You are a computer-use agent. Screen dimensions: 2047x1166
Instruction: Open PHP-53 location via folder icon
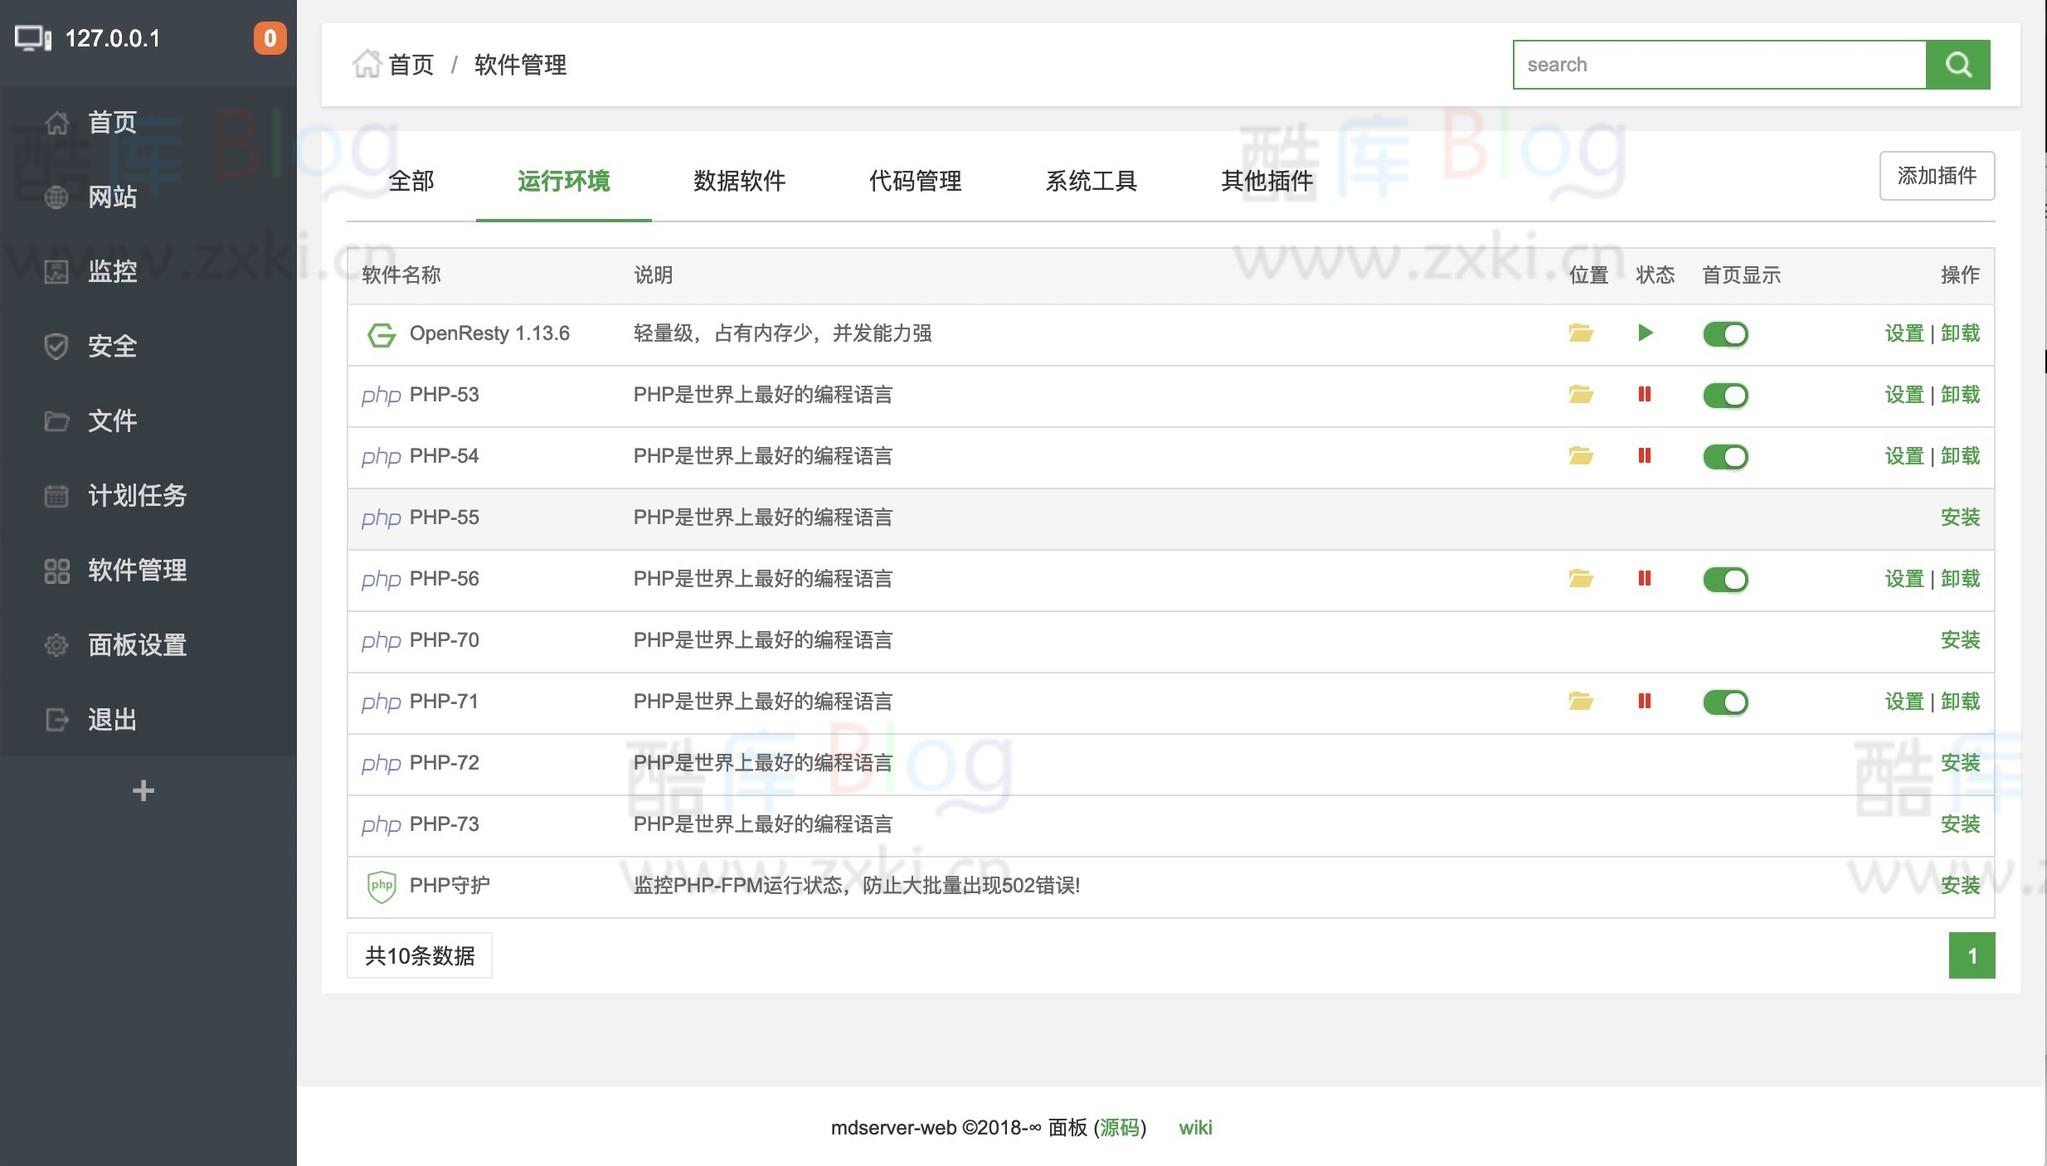click(x=1580, y=394)
